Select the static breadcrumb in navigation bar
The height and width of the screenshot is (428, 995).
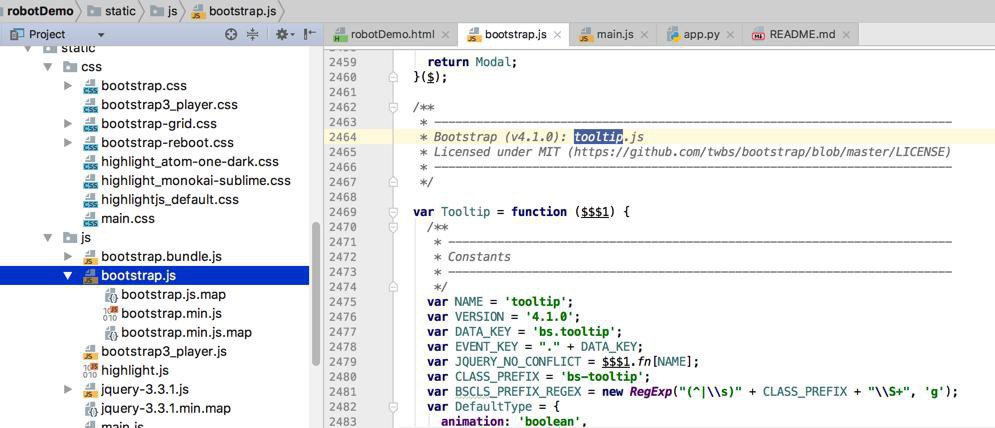[112, 11]
